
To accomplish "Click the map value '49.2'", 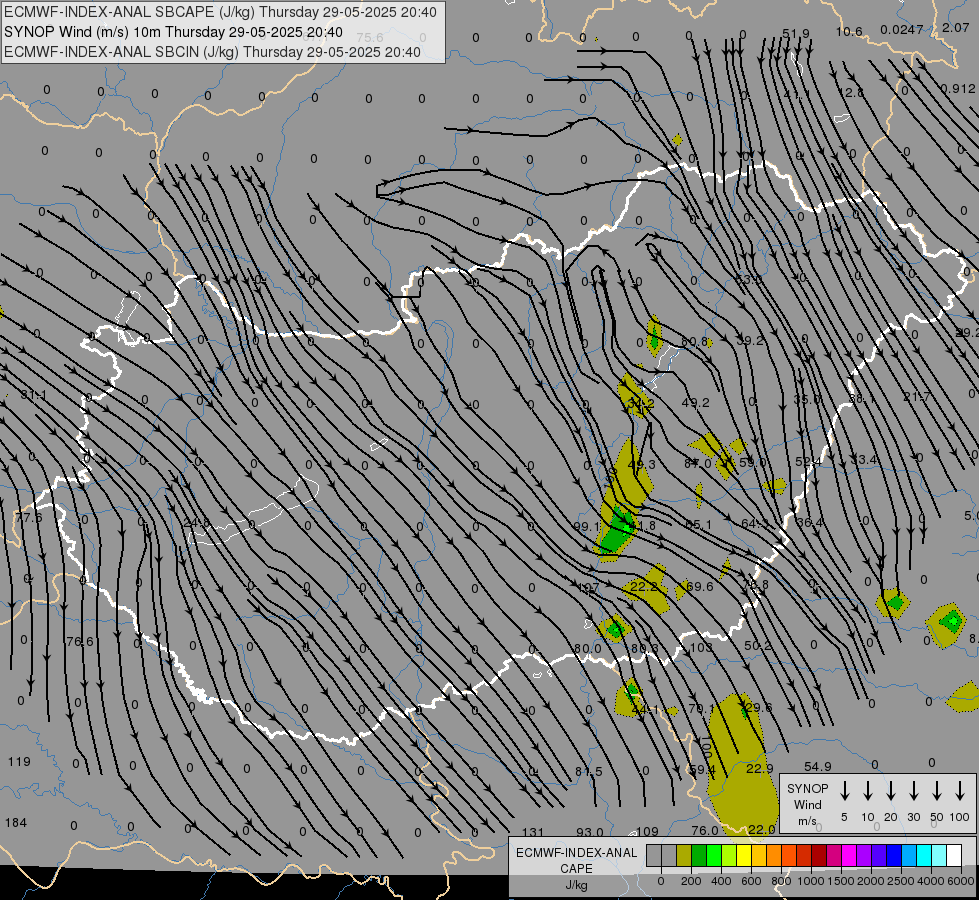I will pos(696,402).
